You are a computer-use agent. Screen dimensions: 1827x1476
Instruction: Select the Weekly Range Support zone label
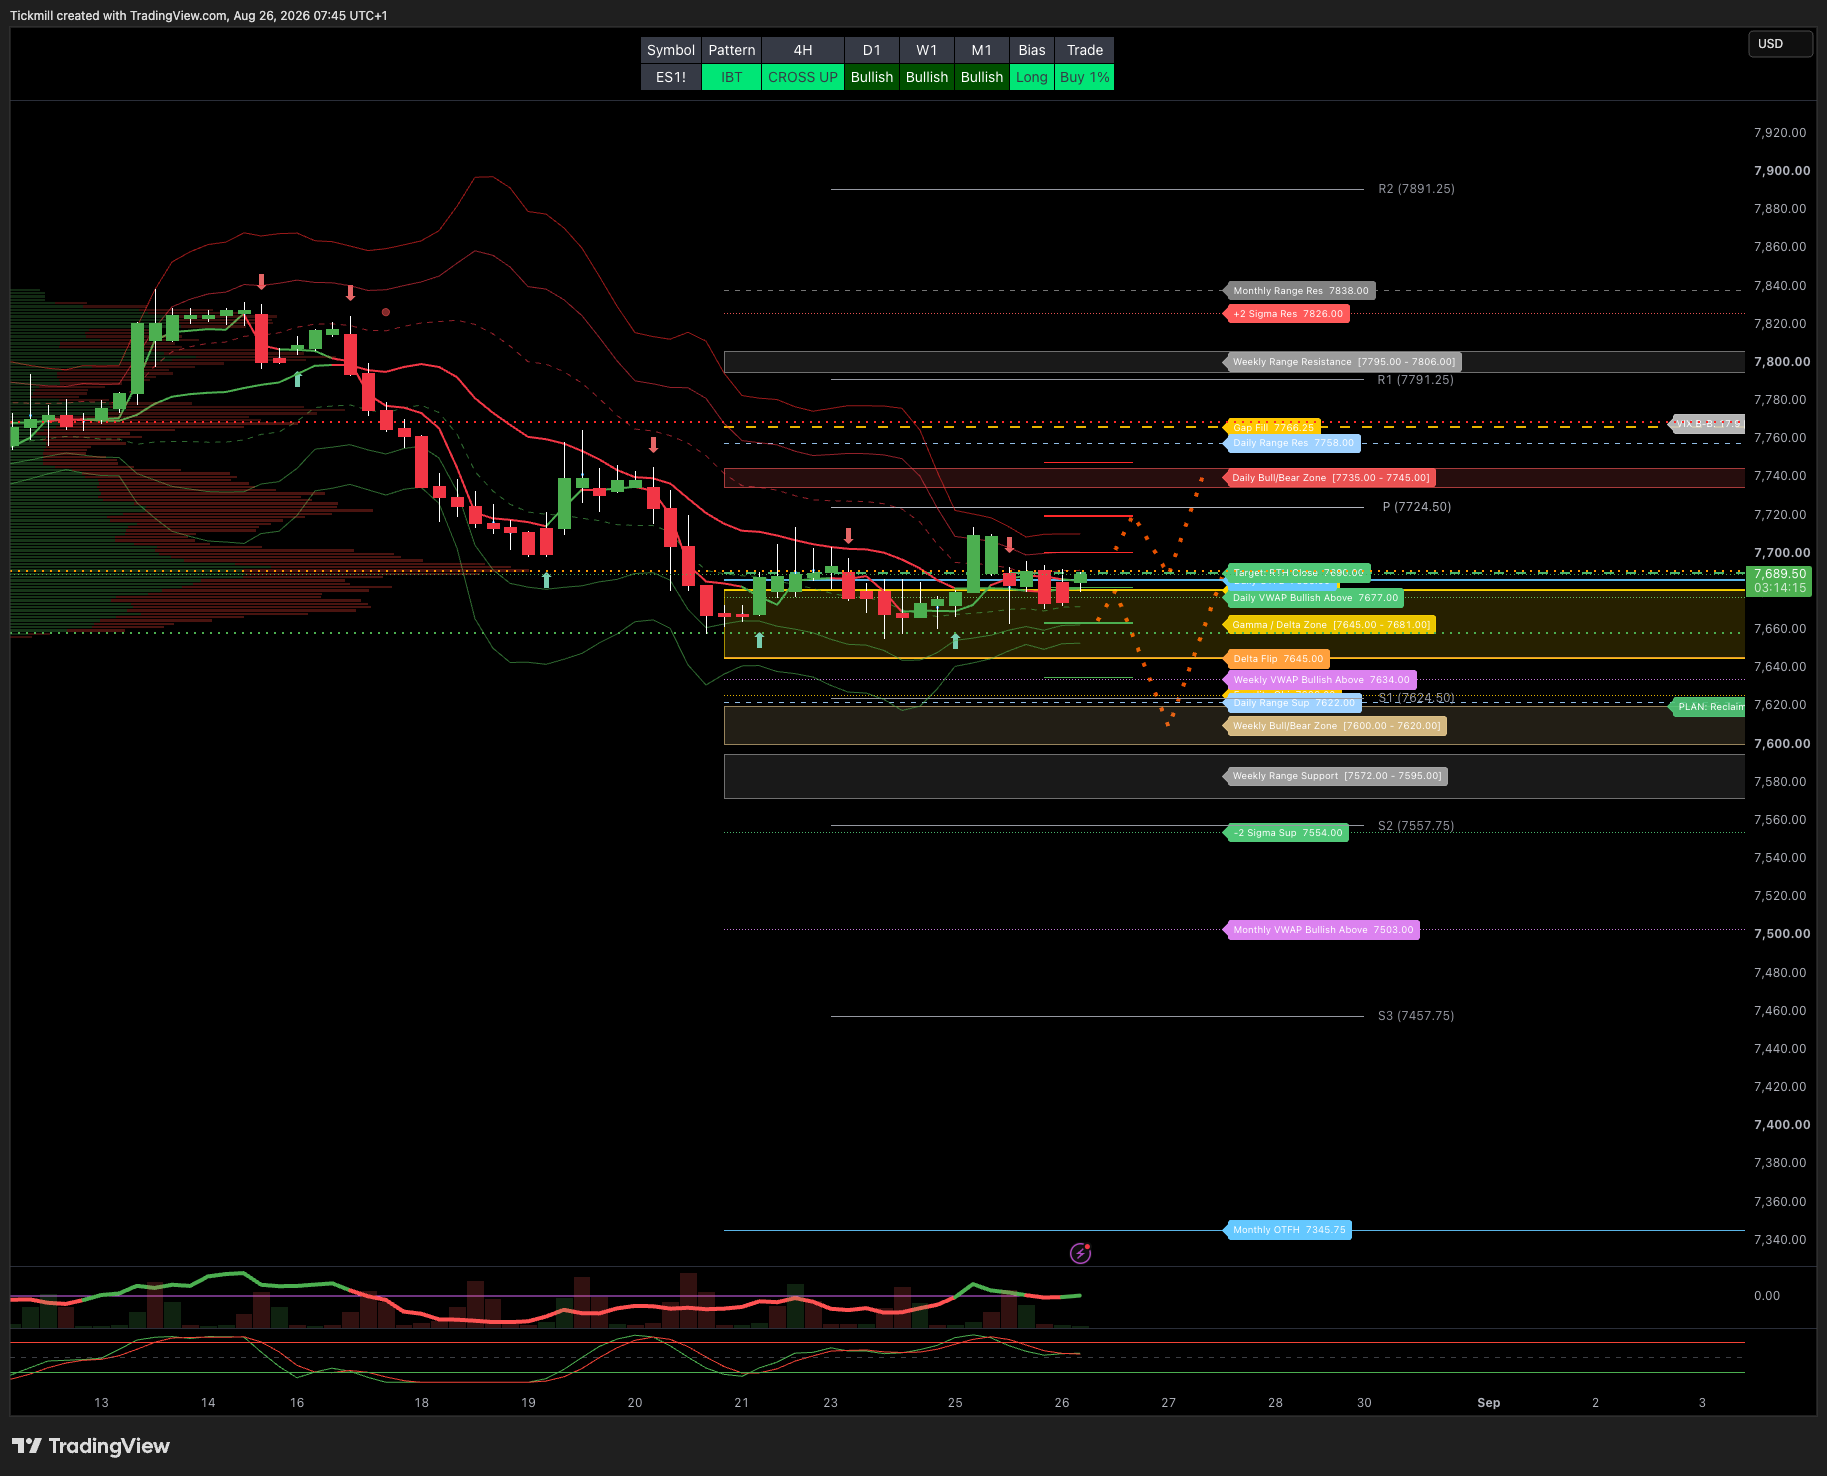pyautogui.click(x=1336, y=776)
